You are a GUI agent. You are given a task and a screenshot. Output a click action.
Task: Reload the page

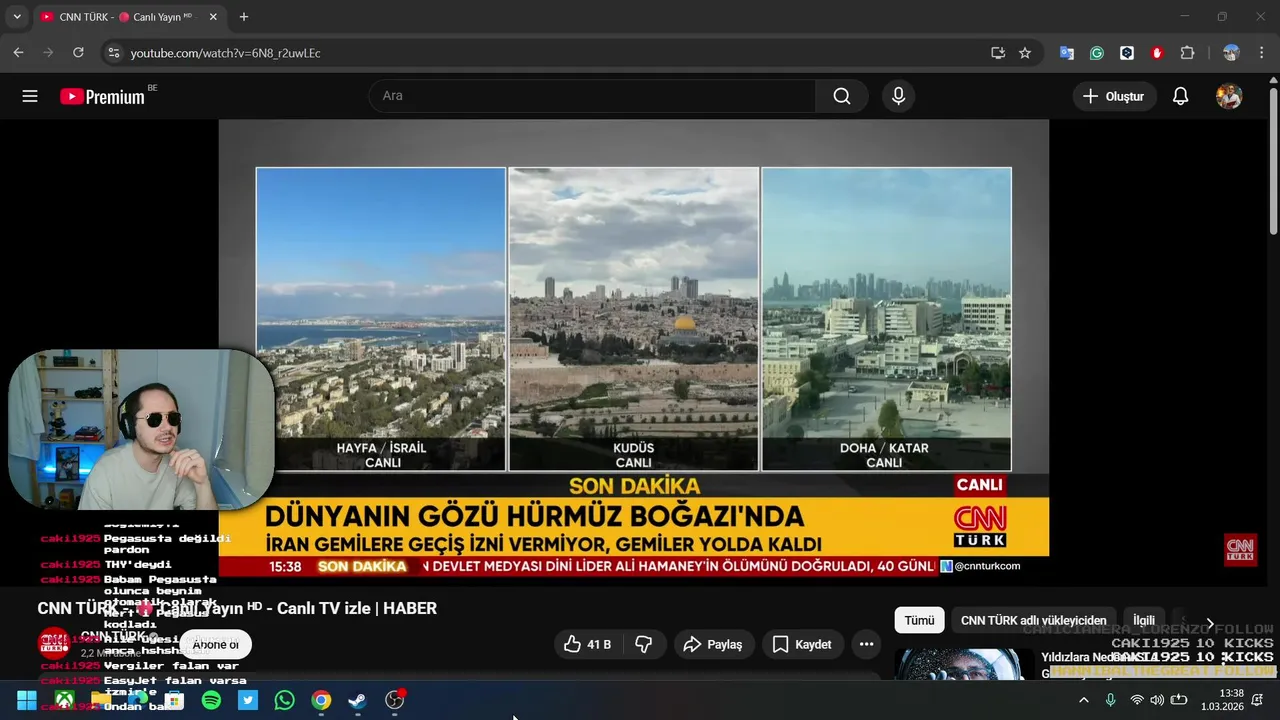pos(78,53)
